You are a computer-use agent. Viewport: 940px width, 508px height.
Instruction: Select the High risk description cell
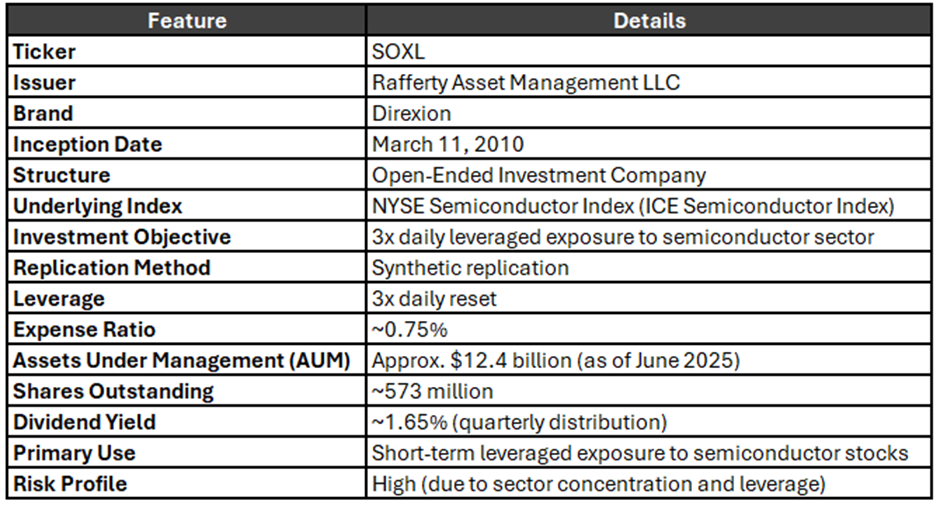[649, 483]
